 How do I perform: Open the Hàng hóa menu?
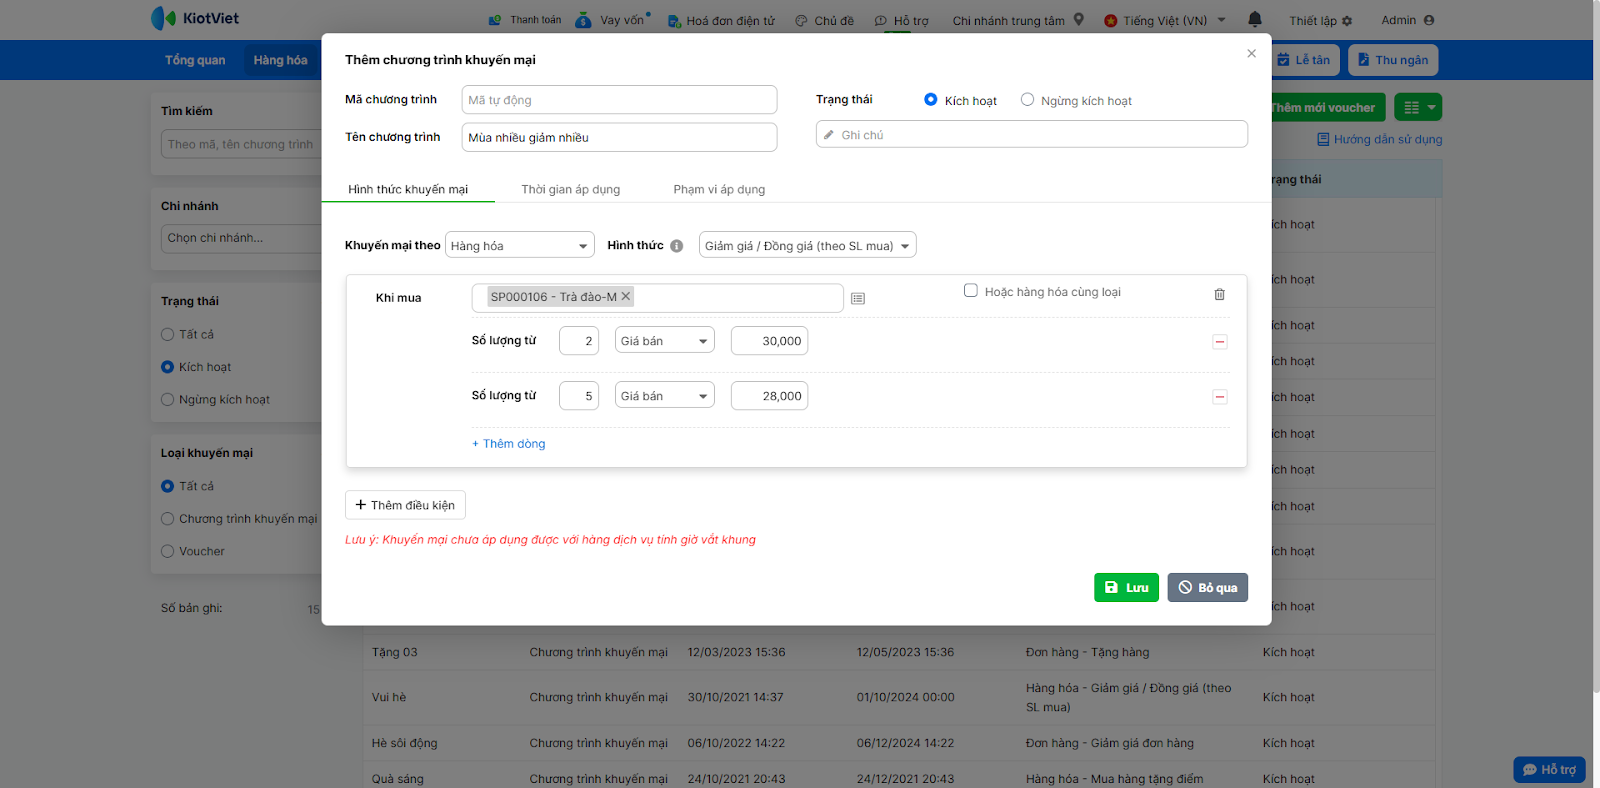point(280,60)
